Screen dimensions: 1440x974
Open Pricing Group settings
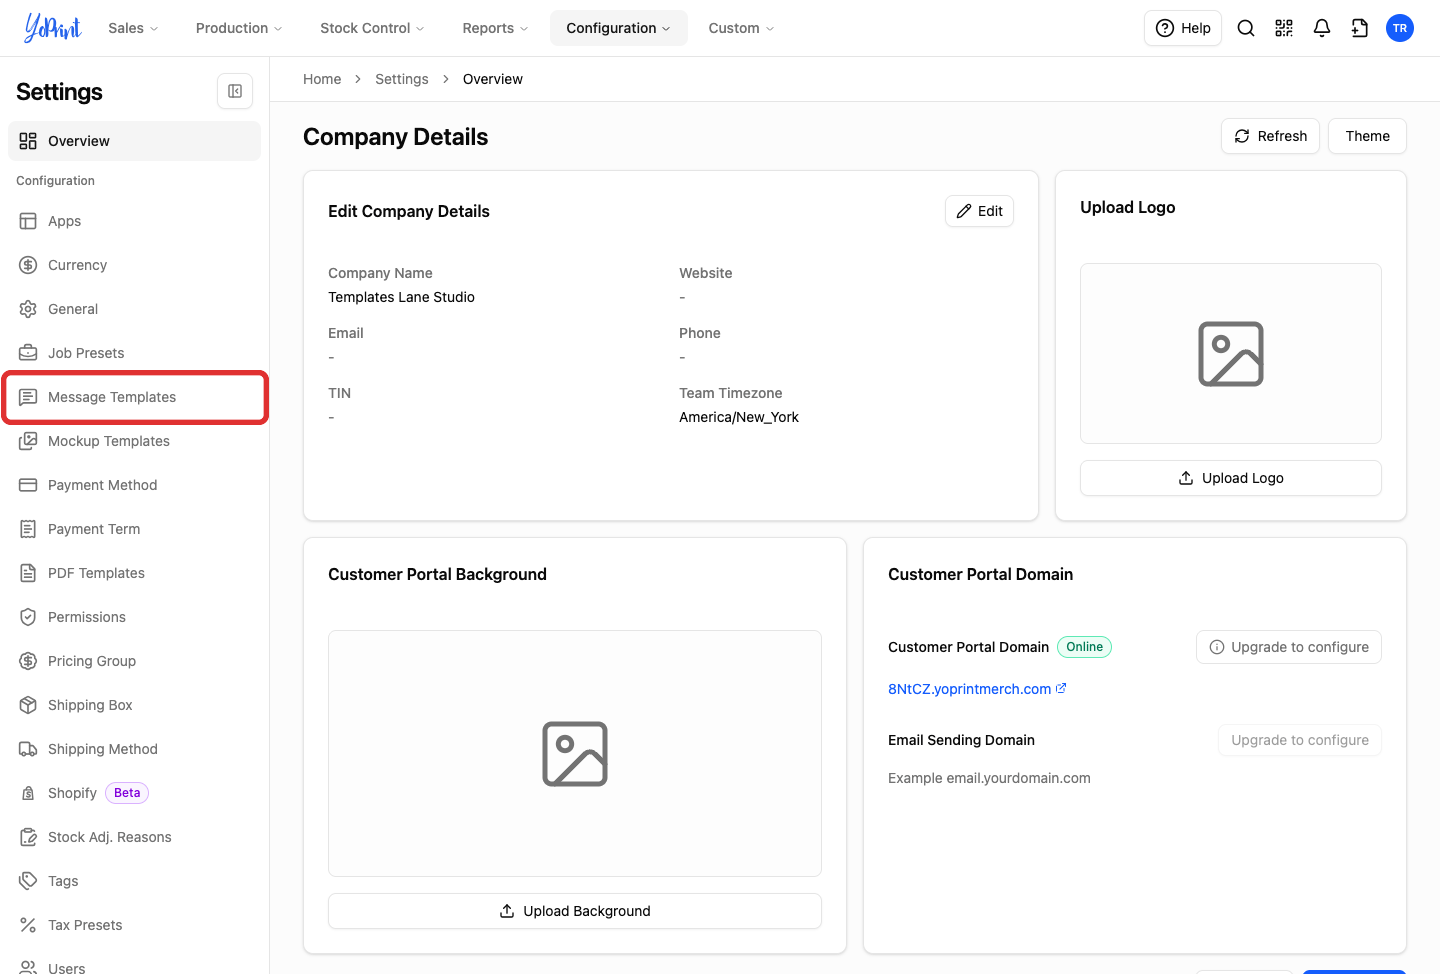tap(134, 661)
